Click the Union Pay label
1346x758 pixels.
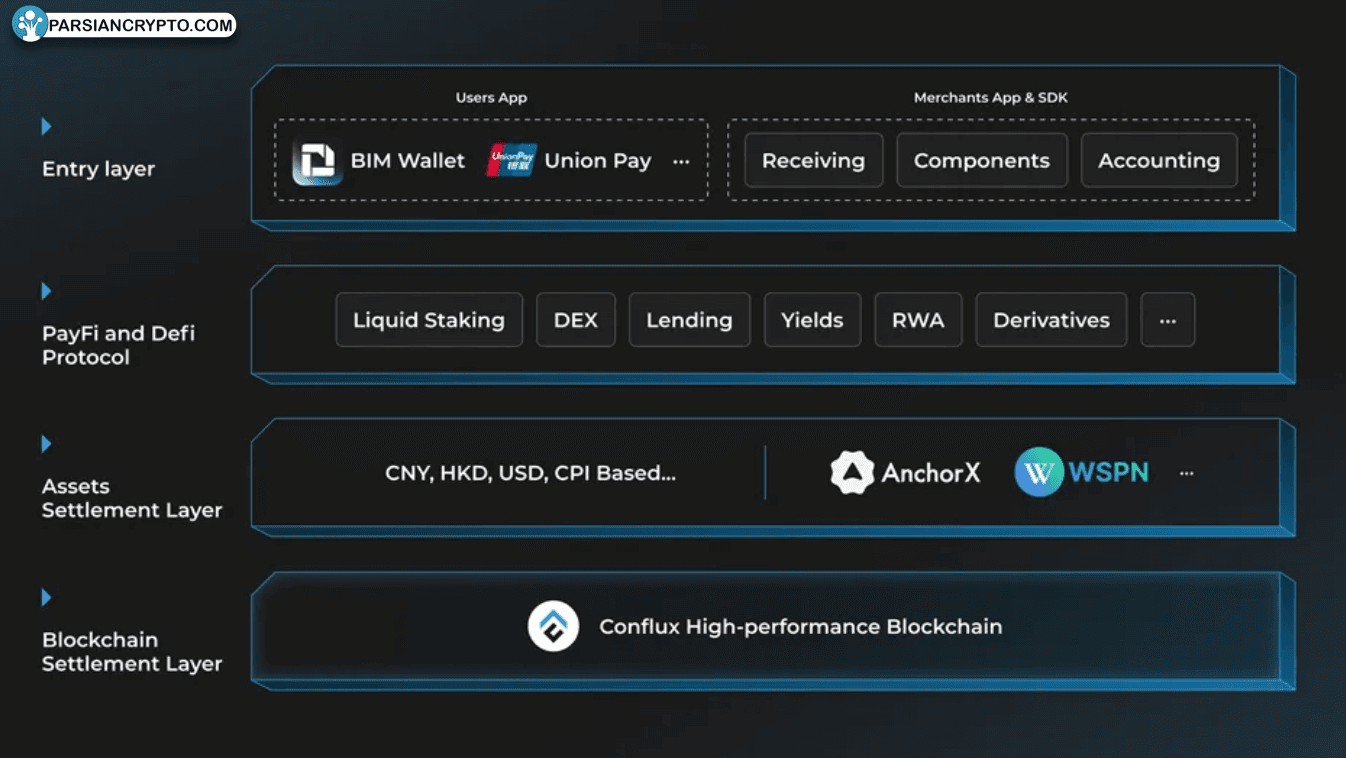click(x=597, y=160)
